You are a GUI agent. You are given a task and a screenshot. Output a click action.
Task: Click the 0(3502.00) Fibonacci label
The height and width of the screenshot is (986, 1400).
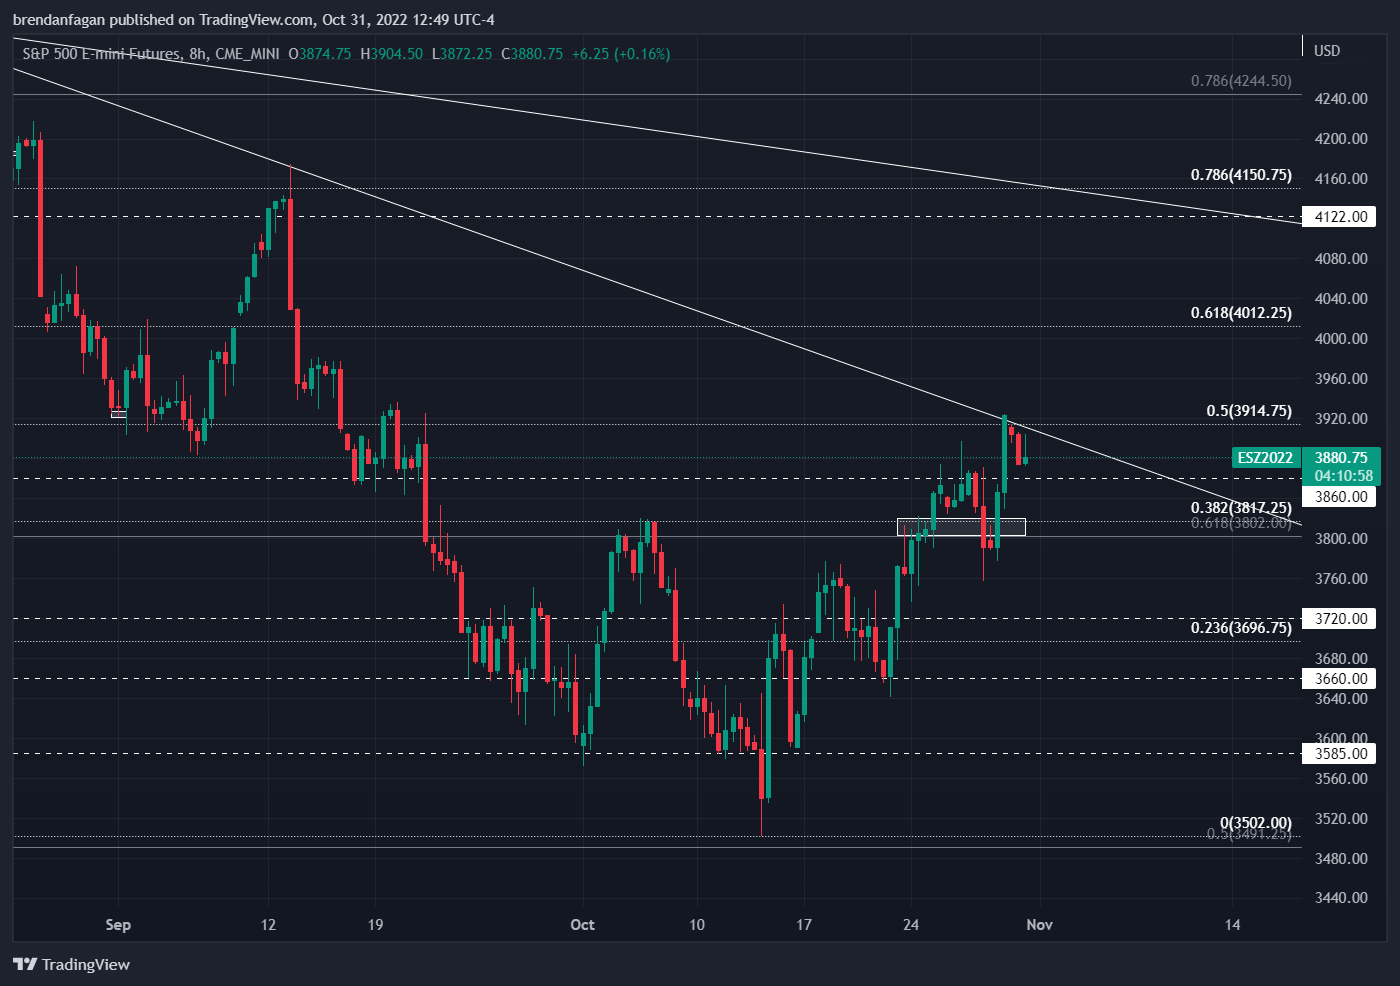[x=1255, y=823]
